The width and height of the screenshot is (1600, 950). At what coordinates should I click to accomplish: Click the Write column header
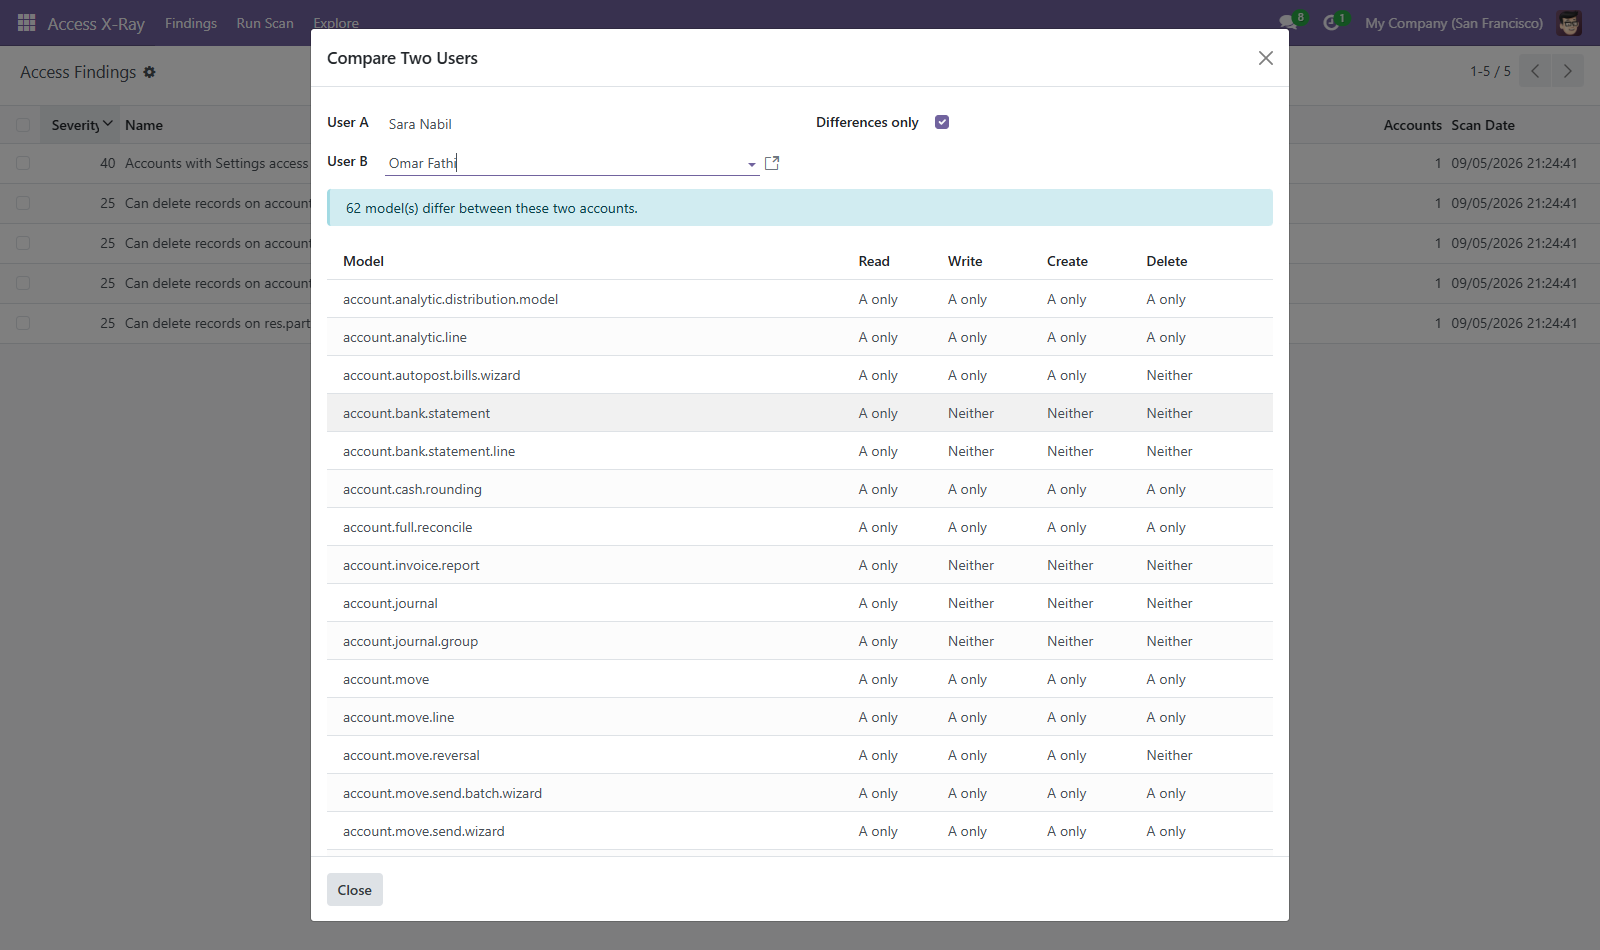coord(965,261)
